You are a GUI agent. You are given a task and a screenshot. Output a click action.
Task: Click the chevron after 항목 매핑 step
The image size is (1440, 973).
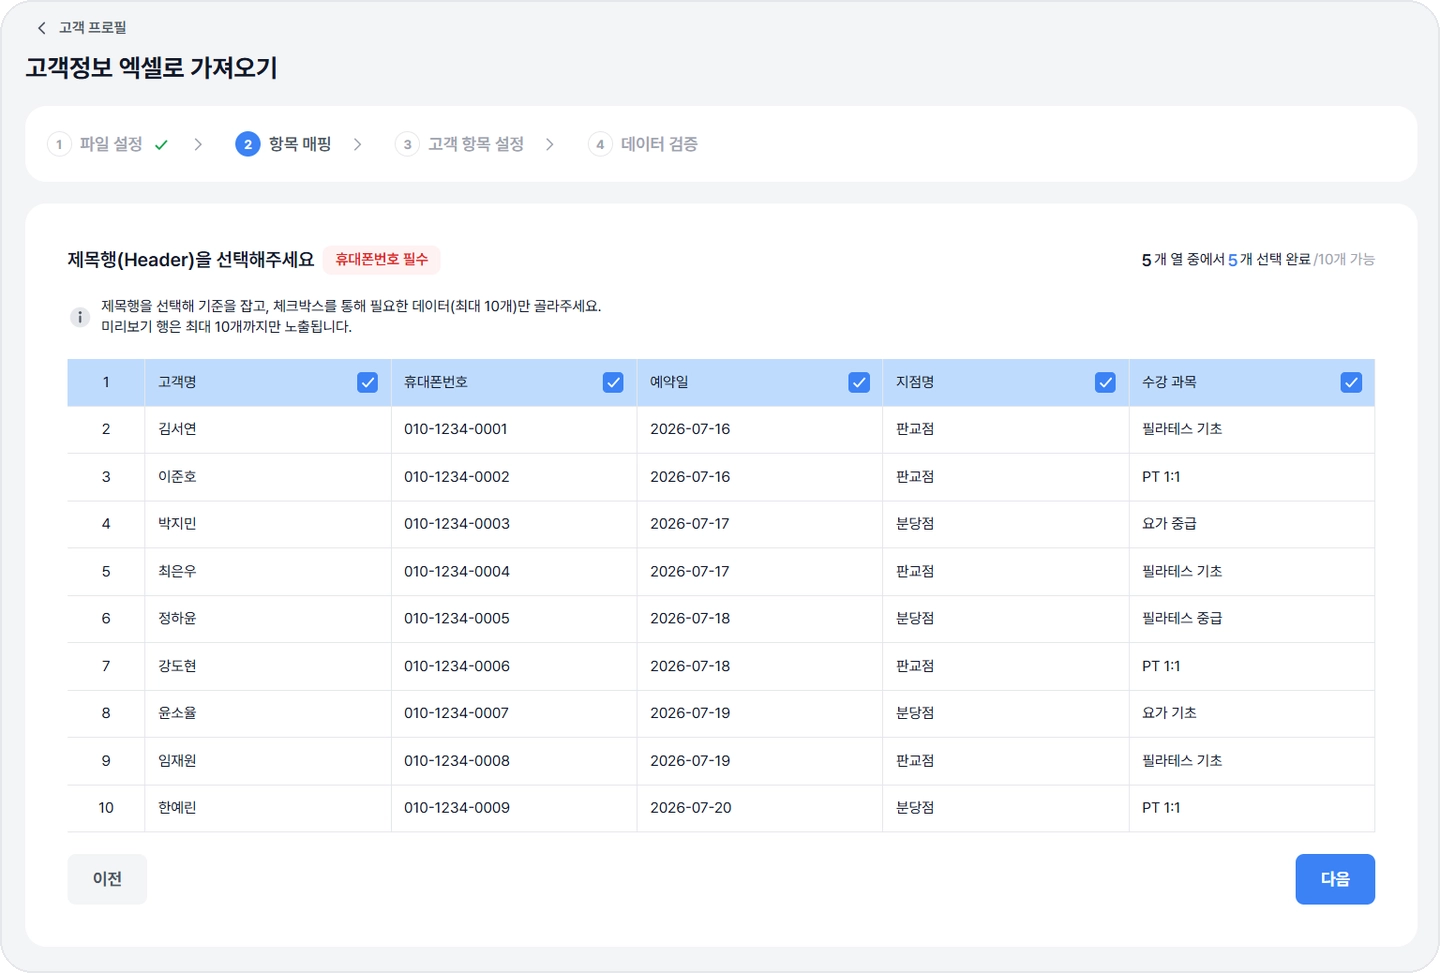[x=357, y=144]
